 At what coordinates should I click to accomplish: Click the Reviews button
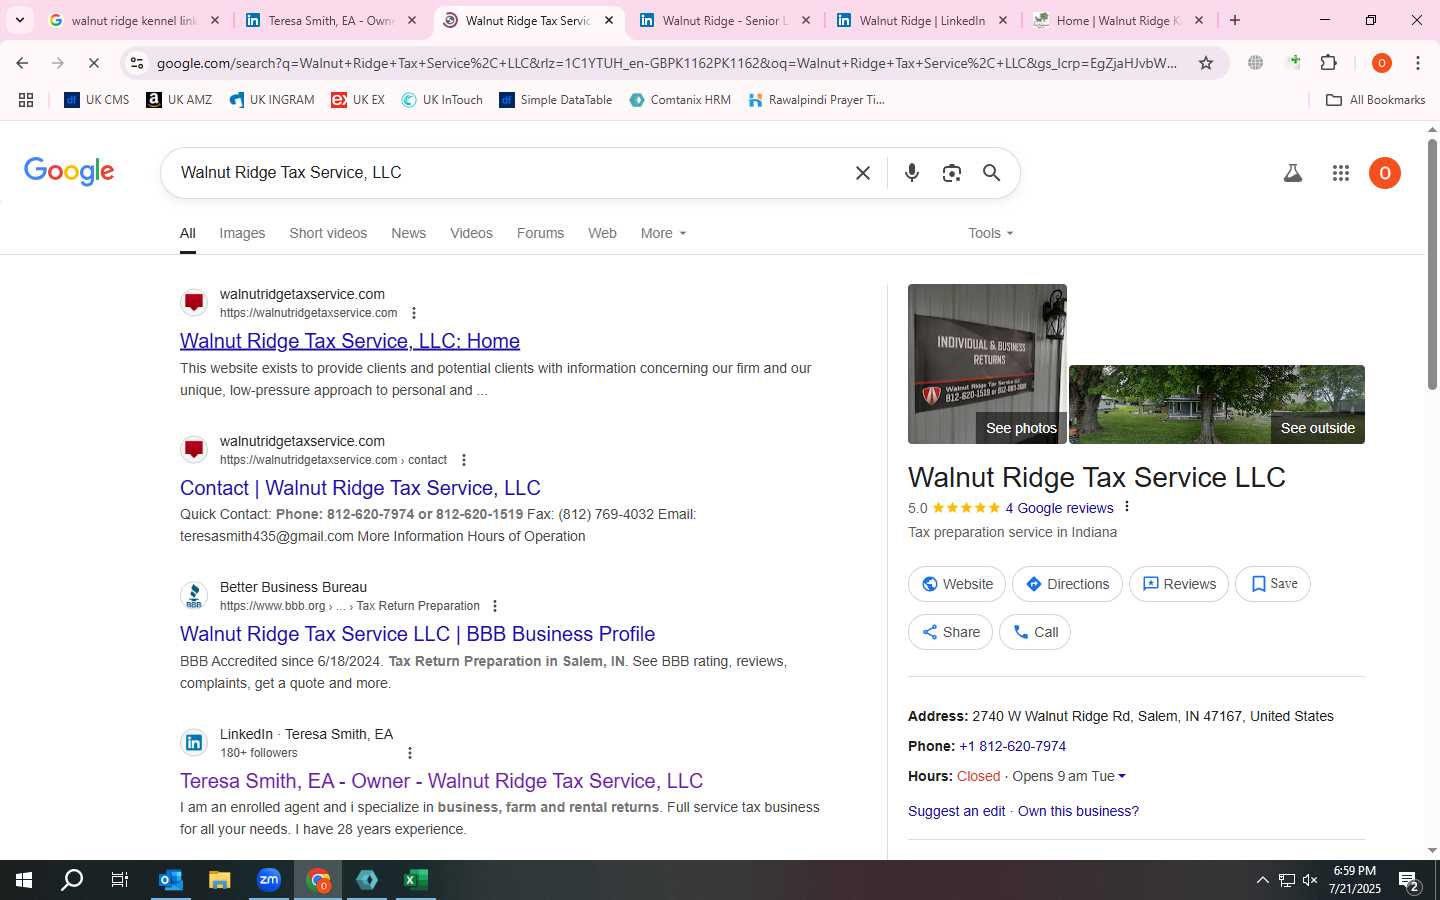pos(1179,584)
